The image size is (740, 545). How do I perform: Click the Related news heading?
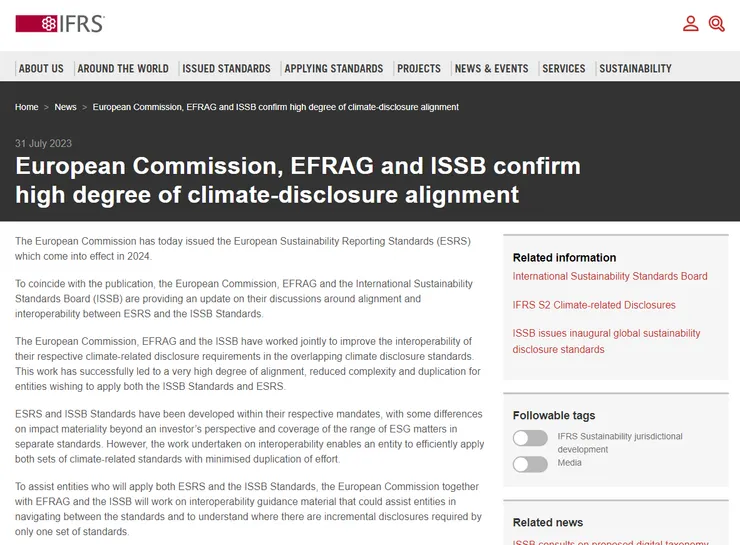point(547,522)
